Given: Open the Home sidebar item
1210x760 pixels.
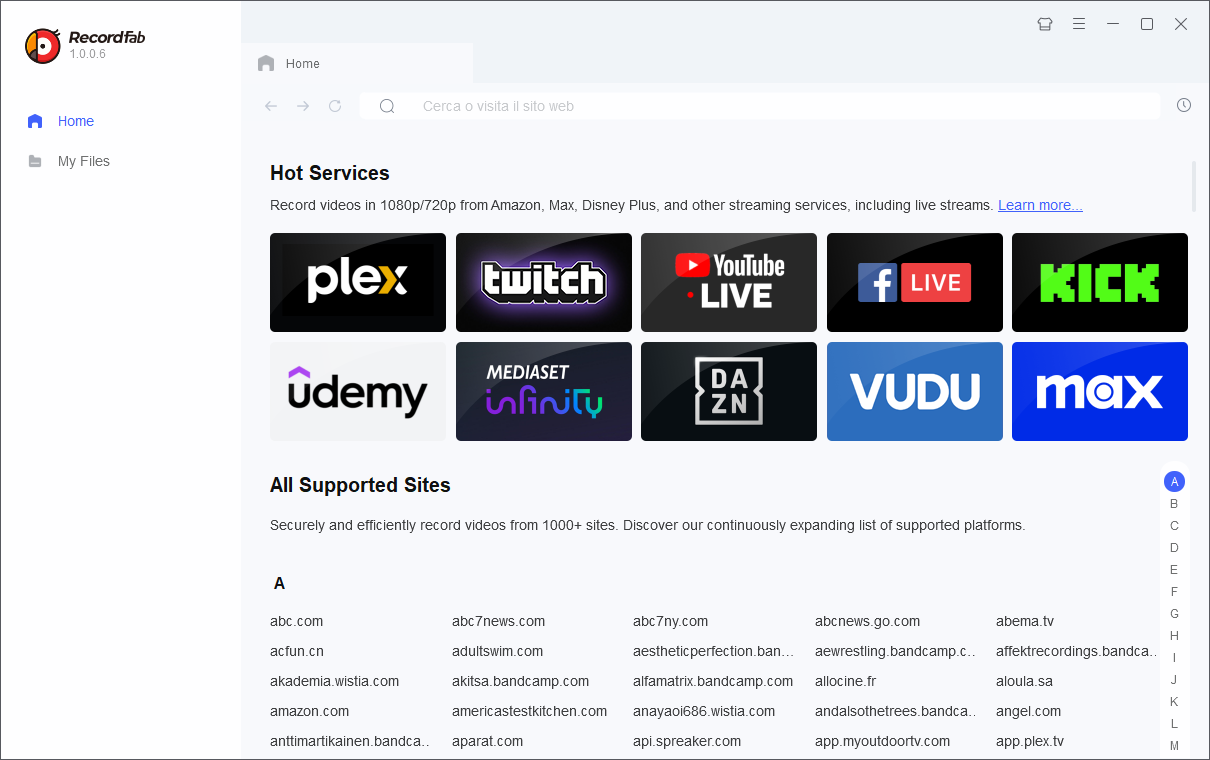Looking at the screenshot, I should (61, 121).
